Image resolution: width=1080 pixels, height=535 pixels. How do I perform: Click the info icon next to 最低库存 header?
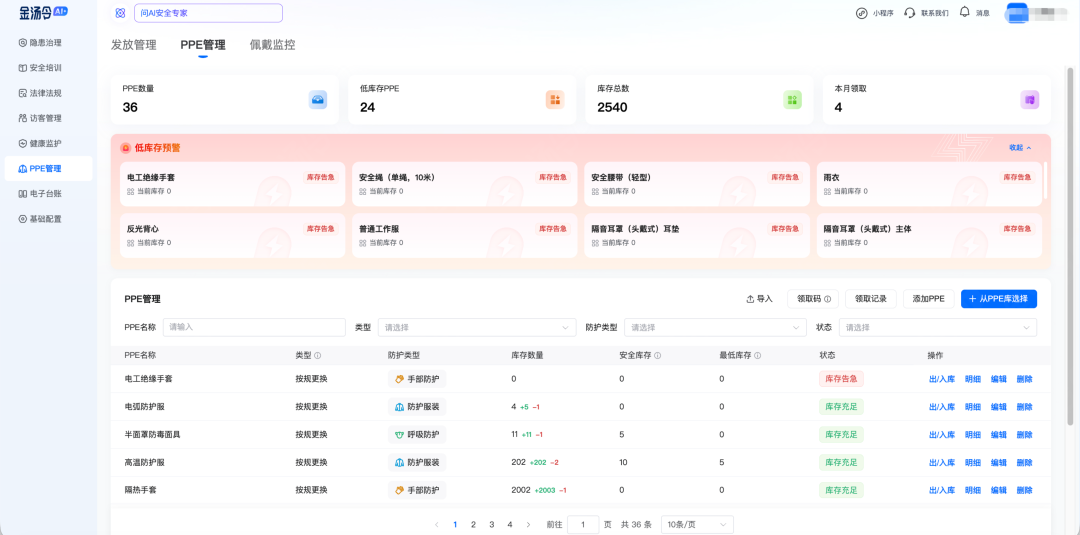(x=757, y=356)
